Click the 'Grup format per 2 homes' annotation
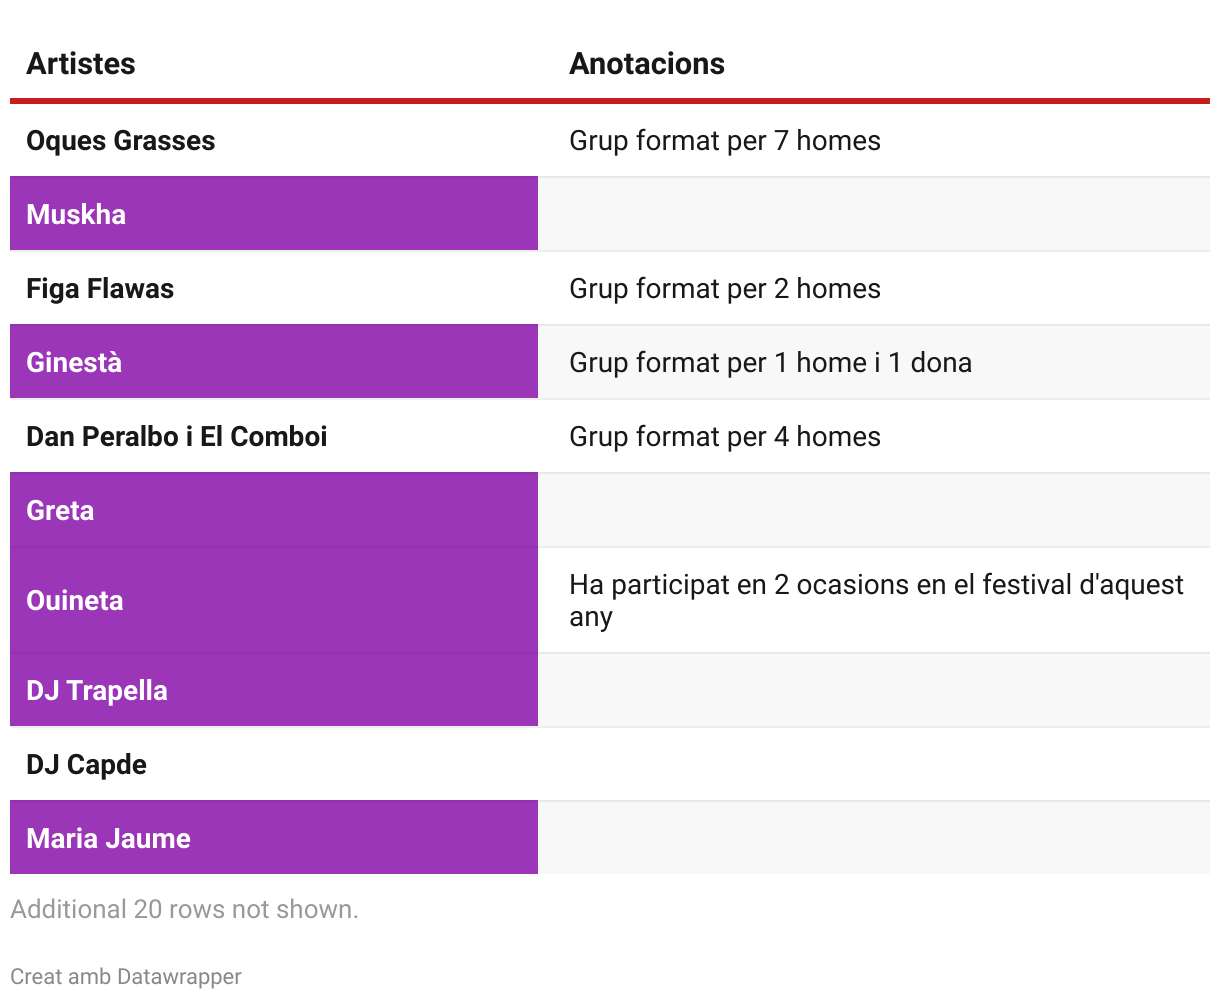The width and height of the screenshot is (1220, 1000). click(x=725, y=289)
